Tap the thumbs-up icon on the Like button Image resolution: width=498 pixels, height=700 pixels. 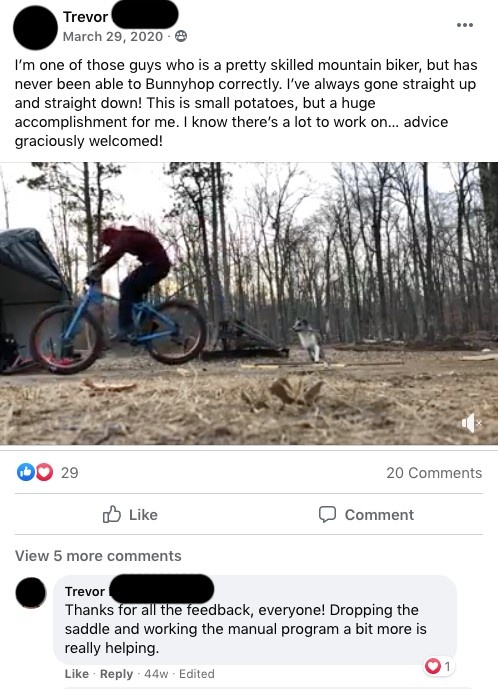[x=112, y=514]
